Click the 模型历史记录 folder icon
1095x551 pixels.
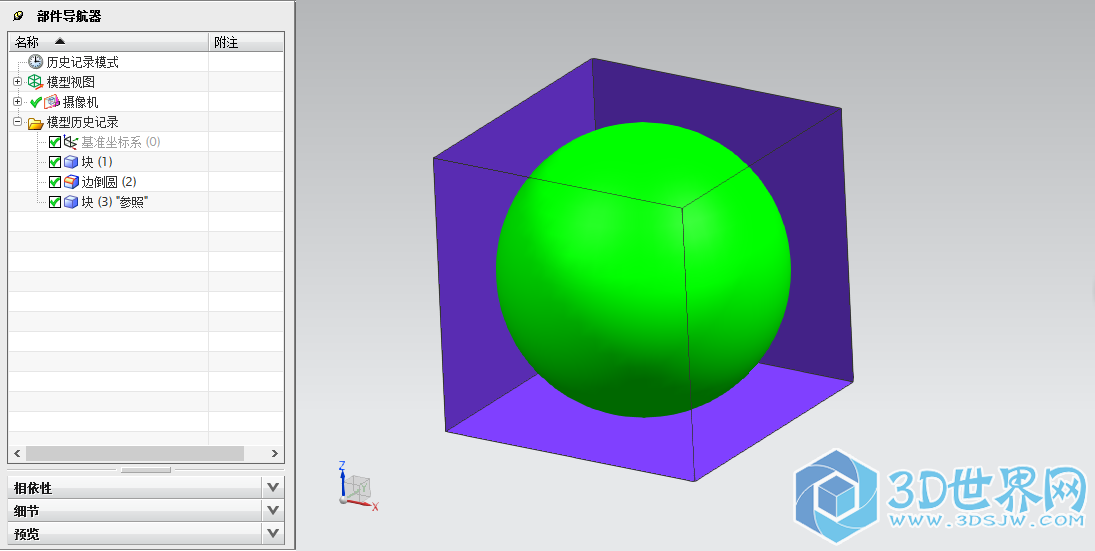[35, 123]
